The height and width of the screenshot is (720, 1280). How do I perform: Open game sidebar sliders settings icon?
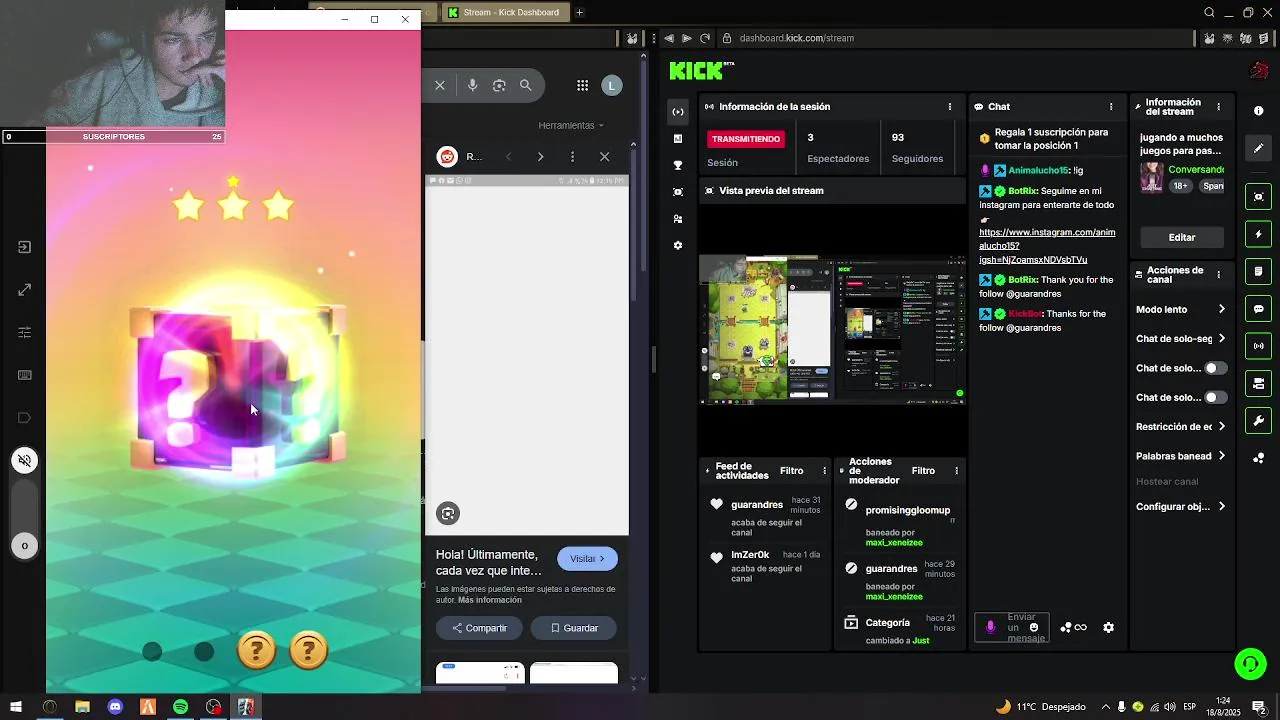pos(25,333)
